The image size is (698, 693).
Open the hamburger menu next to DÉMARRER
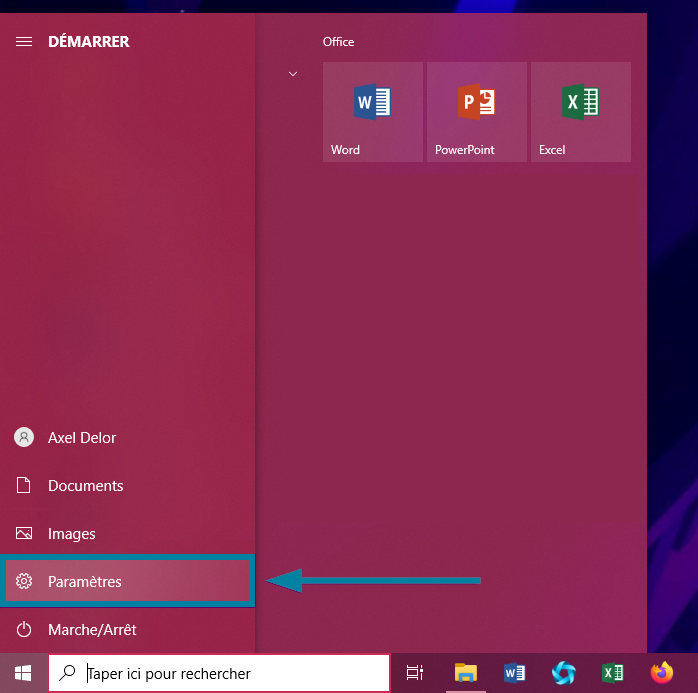click(24, 41)
